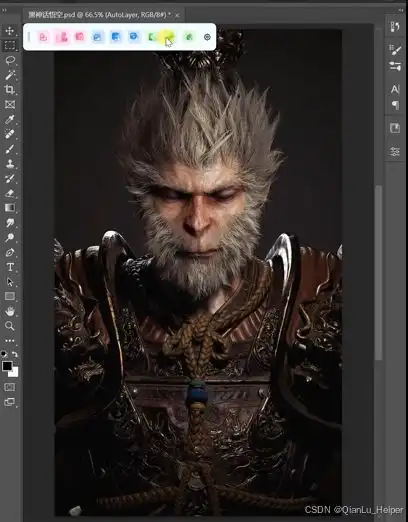
Task: Select the Eyedropper tool
Action: [10, 119]
